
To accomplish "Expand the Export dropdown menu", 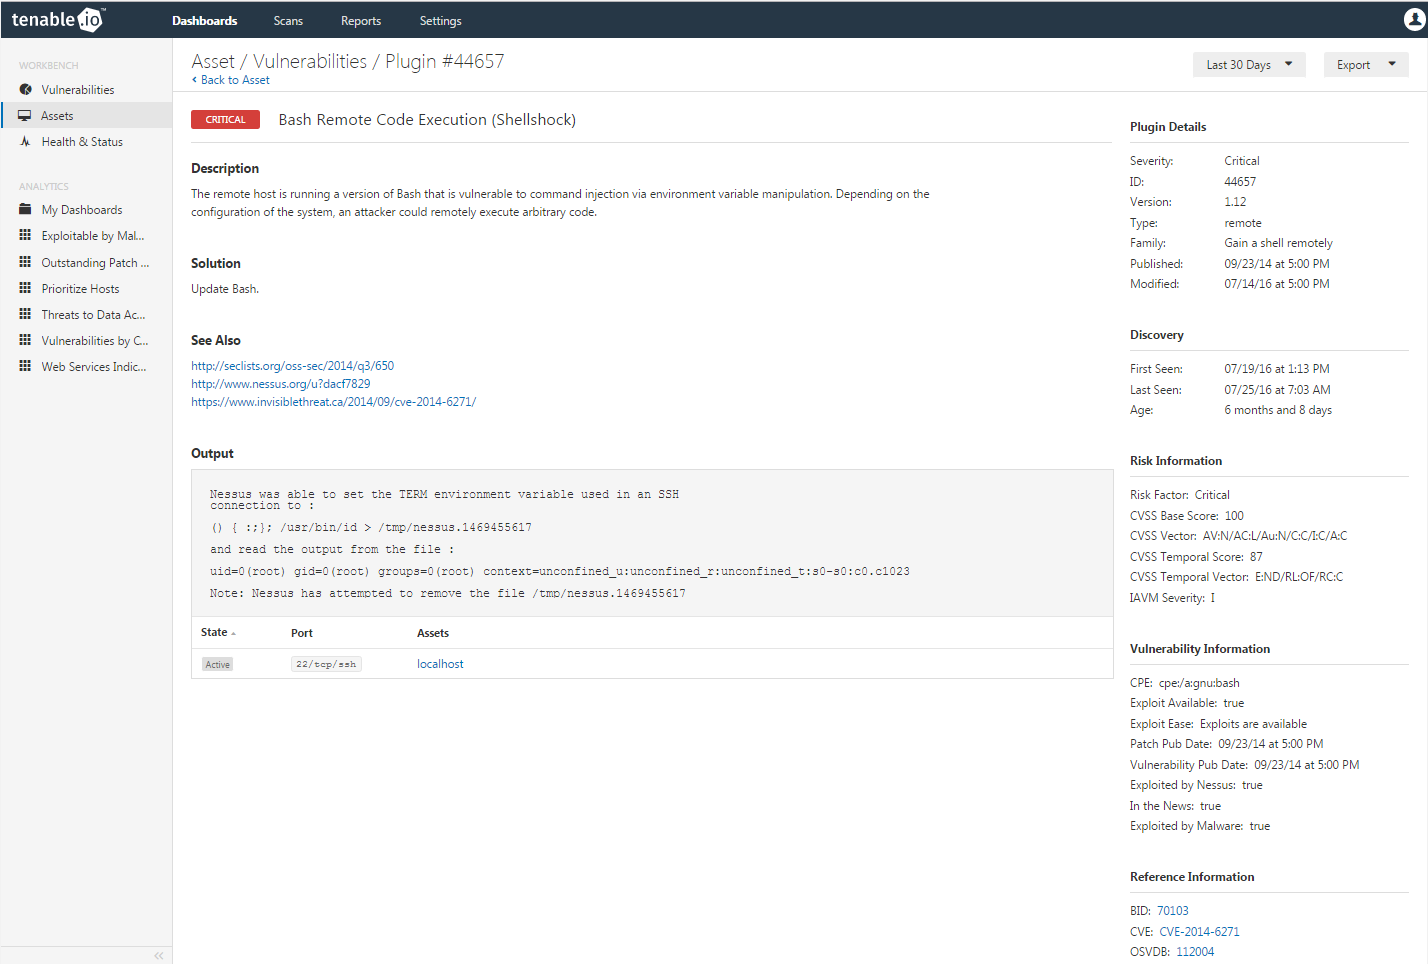I will tap(1365, 65).
